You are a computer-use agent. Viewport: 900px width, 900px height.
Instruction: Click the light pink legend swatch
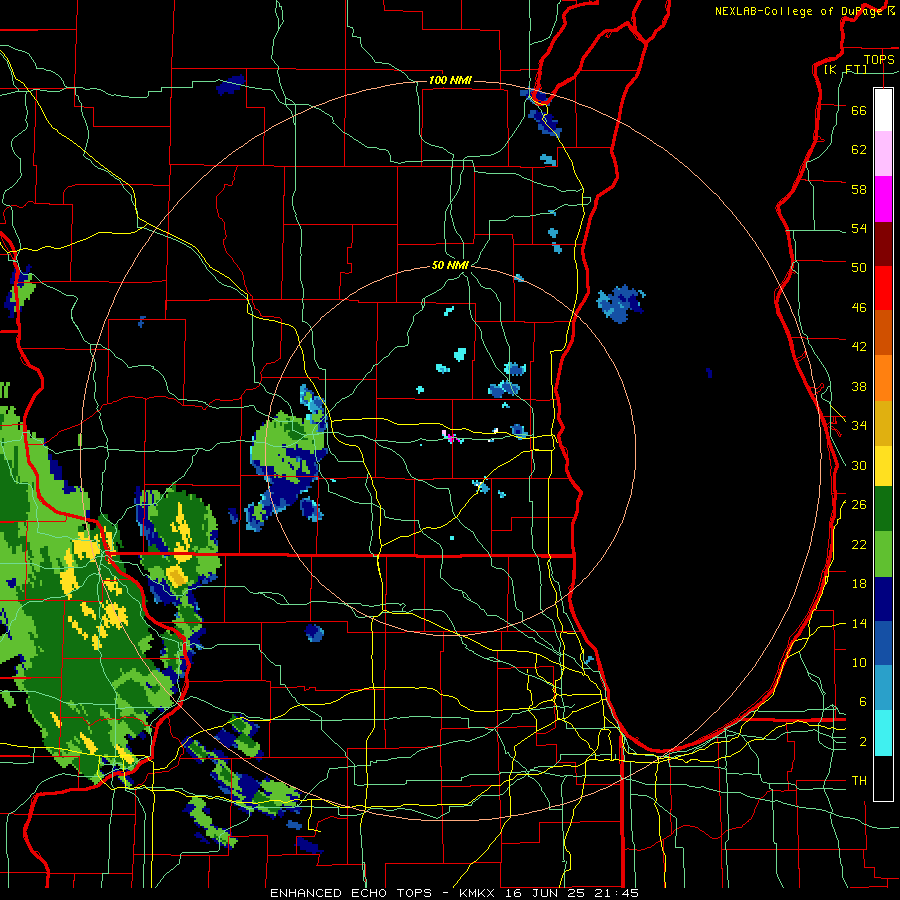click(x=883, y=153)
